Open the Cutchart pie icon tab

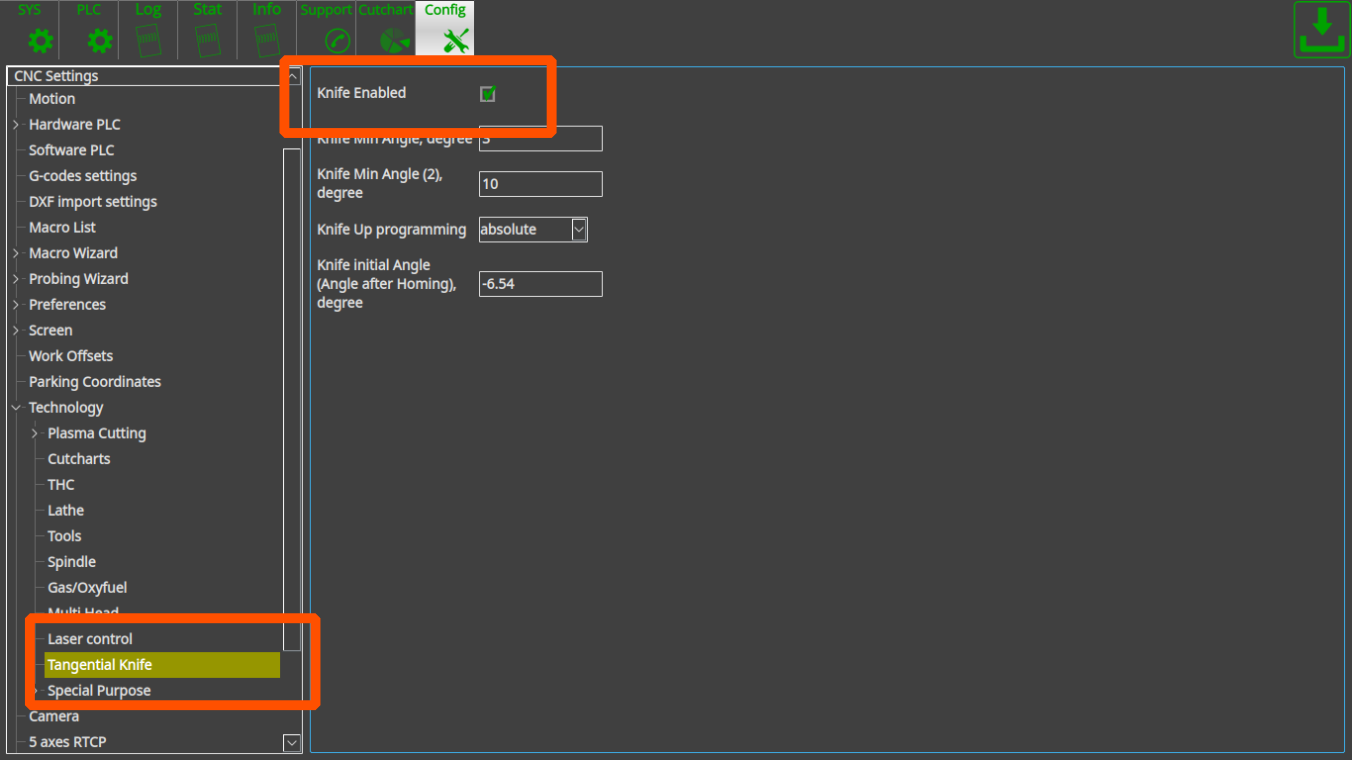(x=386, y=29)
